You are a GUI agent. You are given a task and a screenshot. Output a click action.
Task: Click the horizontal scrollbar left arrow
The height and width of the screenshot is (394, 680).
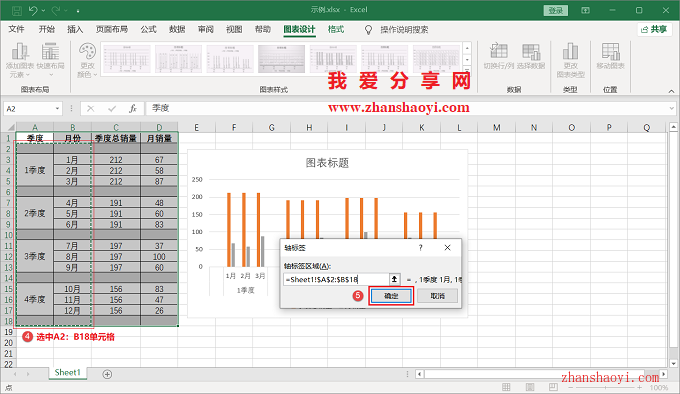[x=419, y=374]
